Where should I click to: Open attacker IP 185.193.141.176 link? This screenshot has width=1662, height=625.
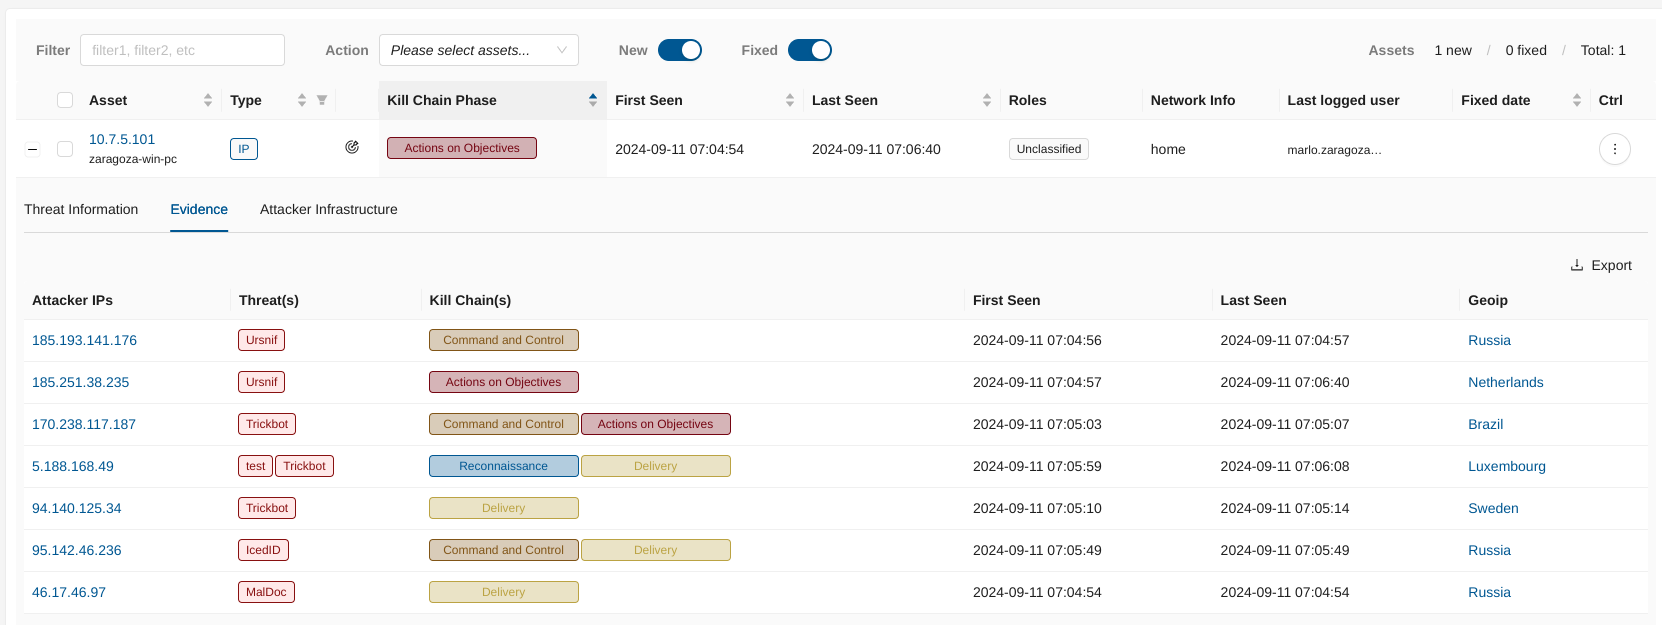[84, 340]
